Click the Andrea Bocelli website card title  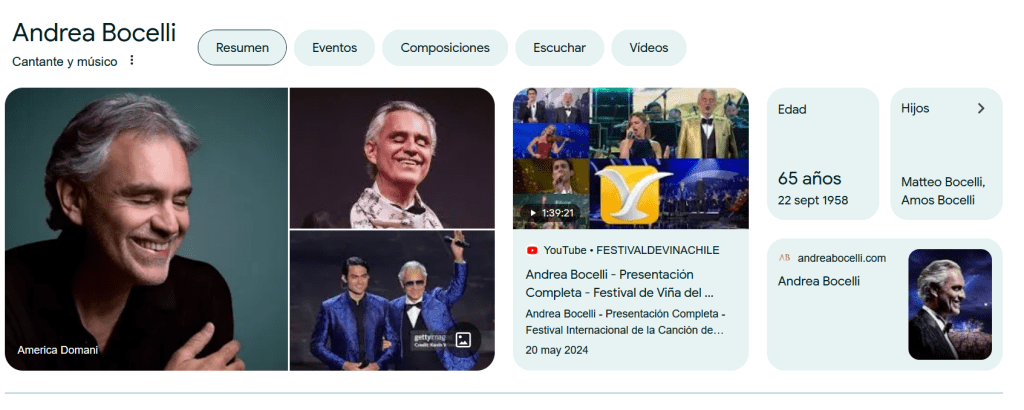818,281
